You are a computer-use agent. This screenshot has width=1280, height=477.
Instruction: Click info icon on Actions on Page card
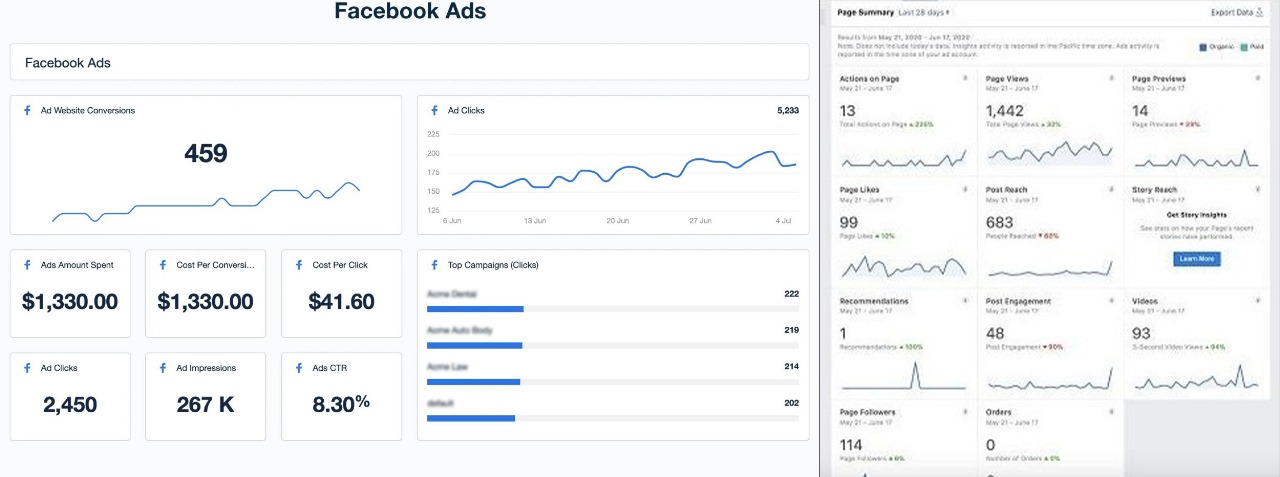964,78
